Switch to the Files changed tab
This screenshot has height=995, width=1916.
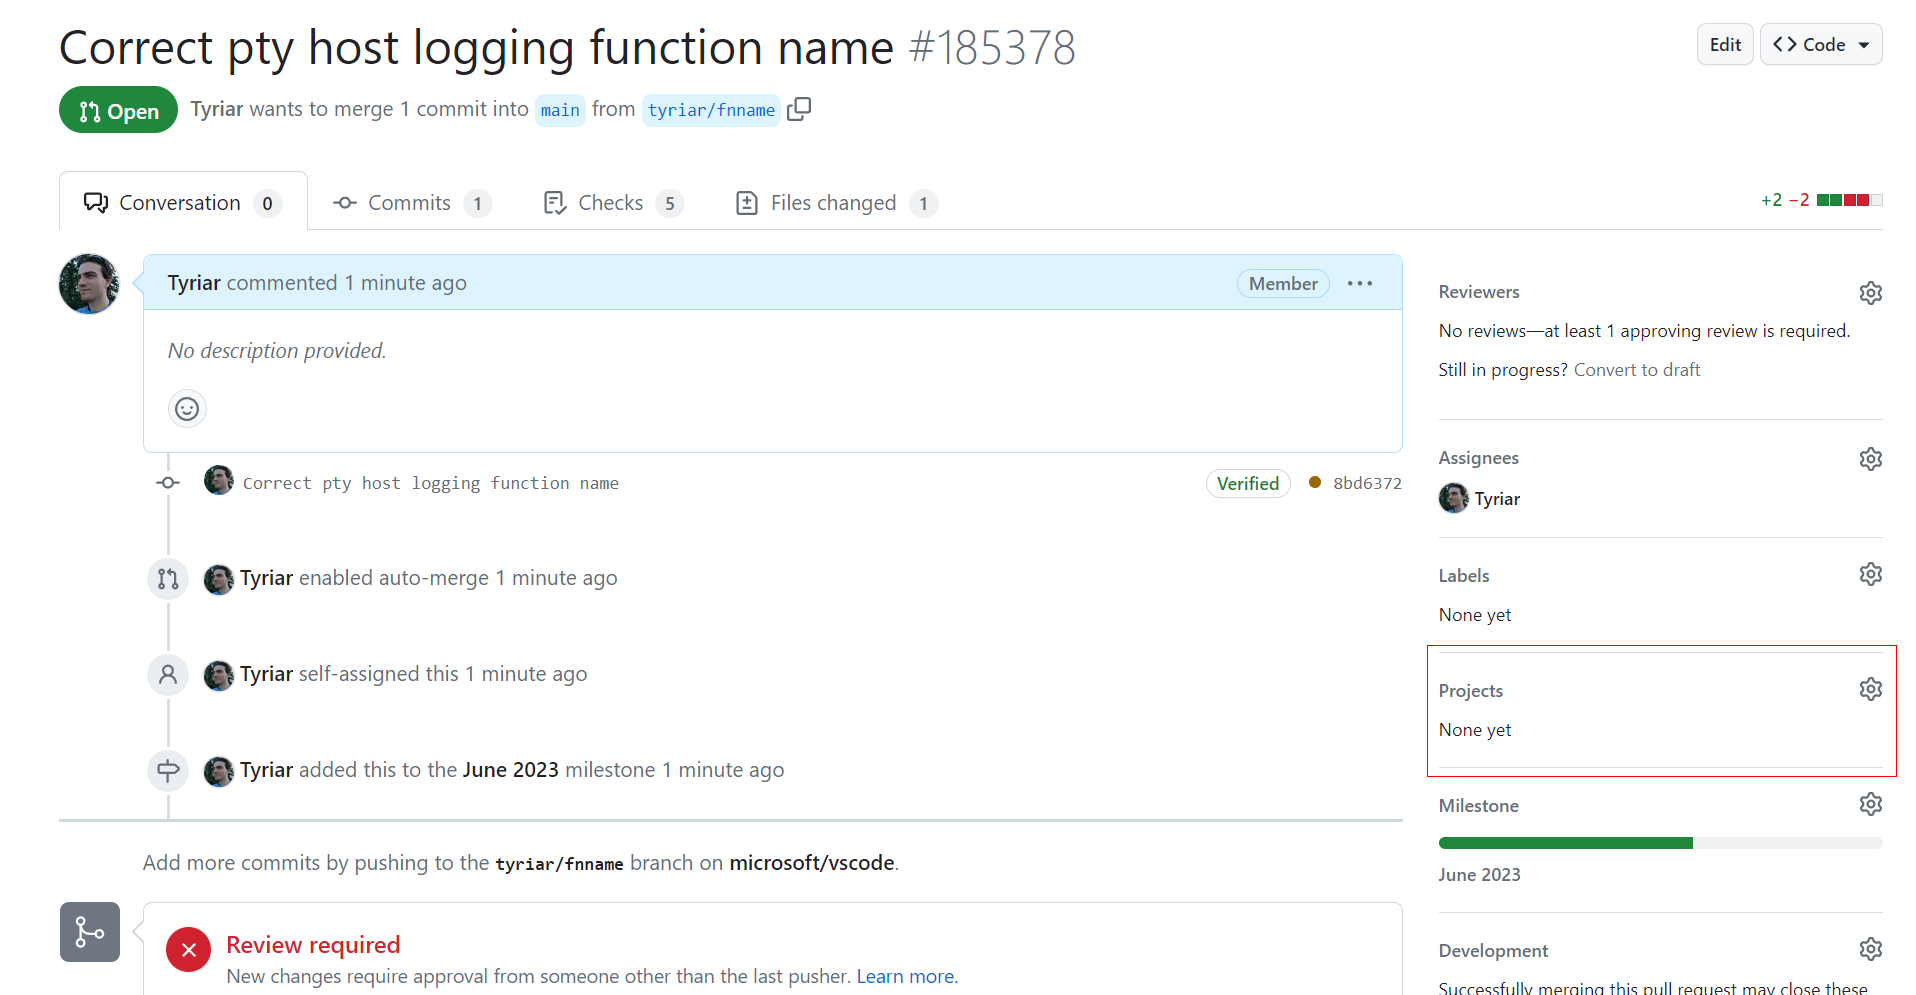pos(833,202)
